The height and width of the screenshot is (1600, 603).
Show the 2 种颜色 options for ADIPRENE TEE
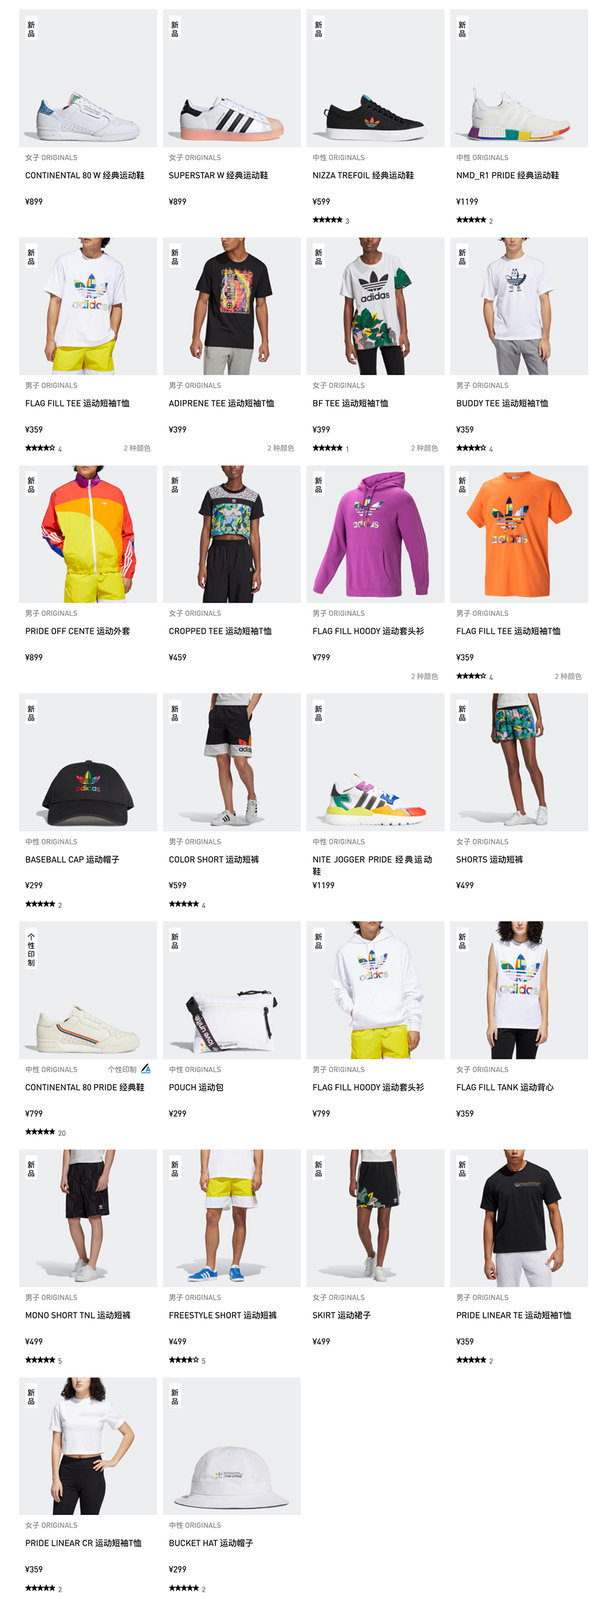(281, 448)
